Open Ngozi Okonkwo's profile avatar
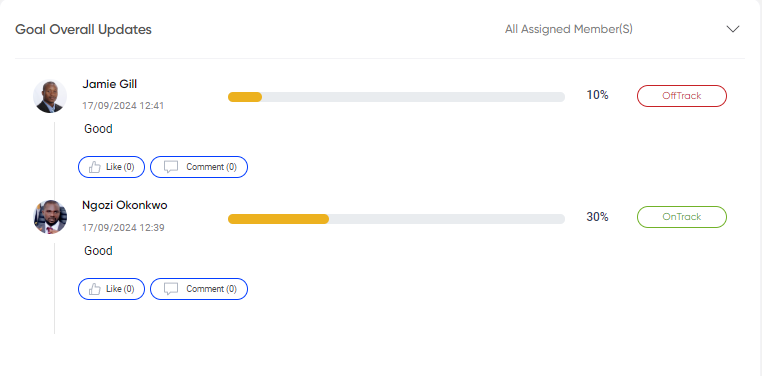The image size is (762, 376). [x=50, y=217]
